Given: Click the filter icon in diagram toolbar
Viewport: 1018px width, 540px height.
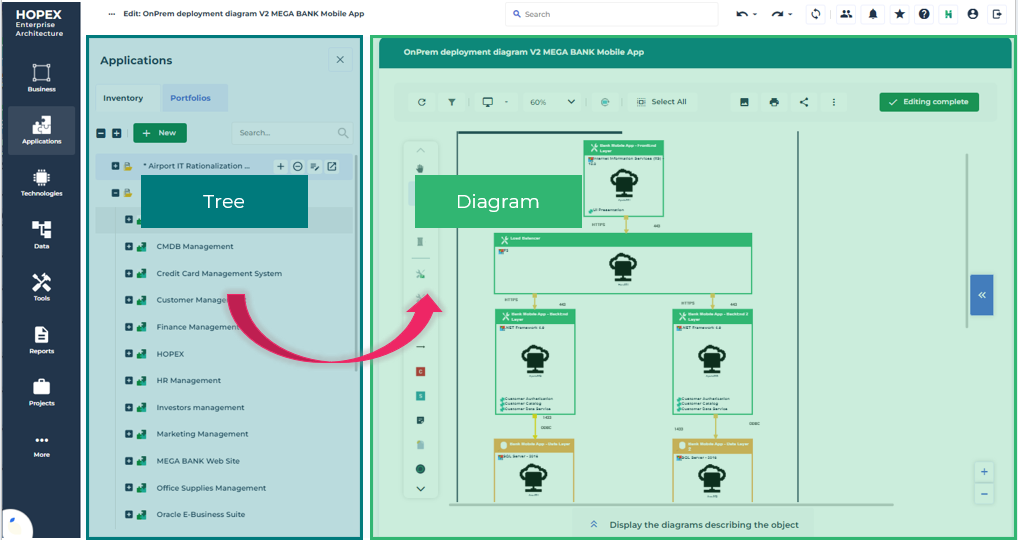Looking at the screenshot, I should click(x=452, y=102).
